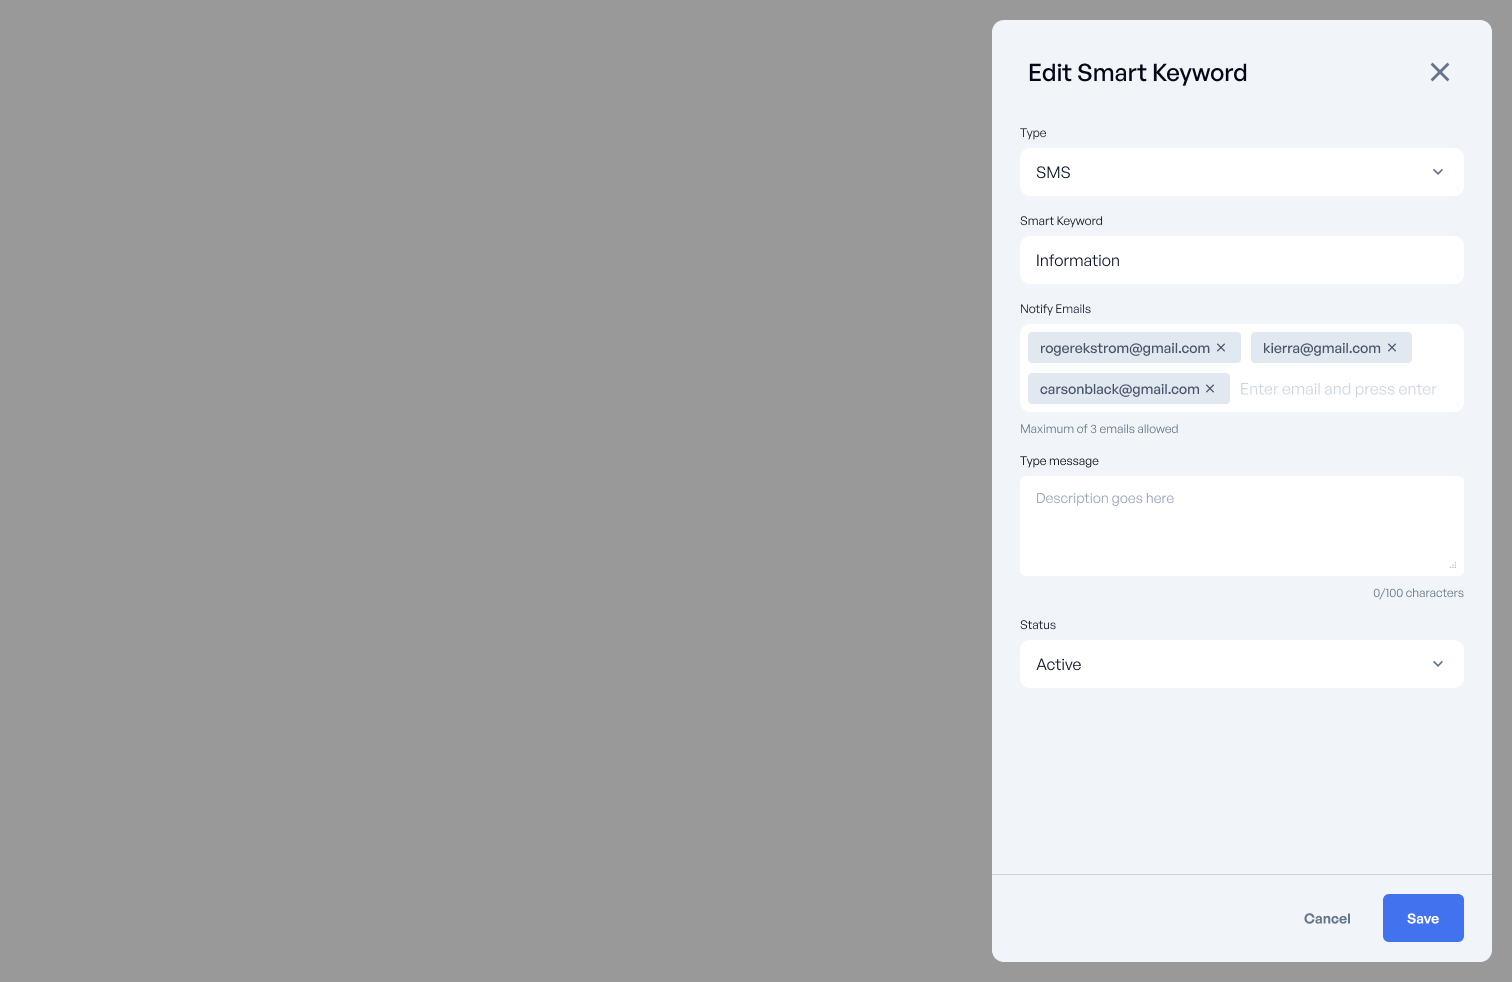Close the Edit Smart Keyword panel
Screen dimensions: 1512x982
(1439, 72)
